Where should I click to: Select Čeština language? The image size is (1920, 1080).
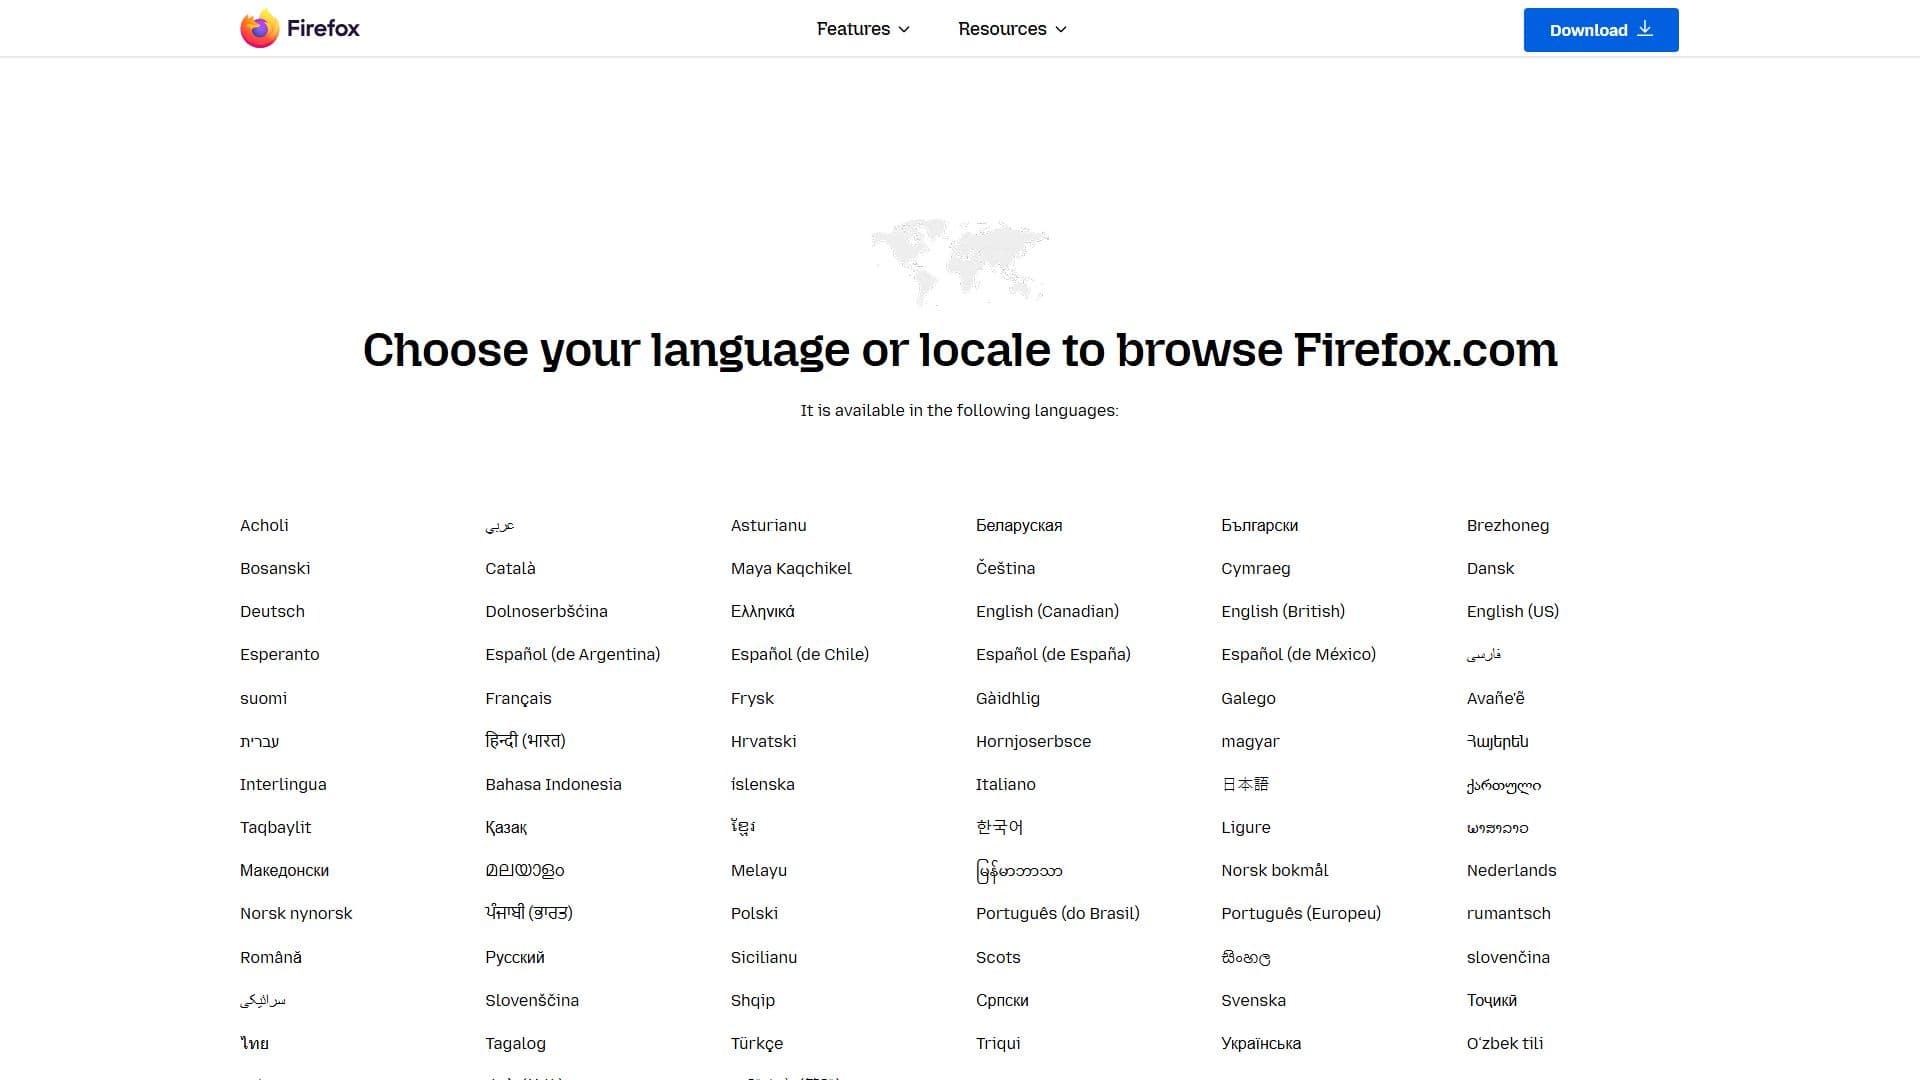coord(1005,568)
